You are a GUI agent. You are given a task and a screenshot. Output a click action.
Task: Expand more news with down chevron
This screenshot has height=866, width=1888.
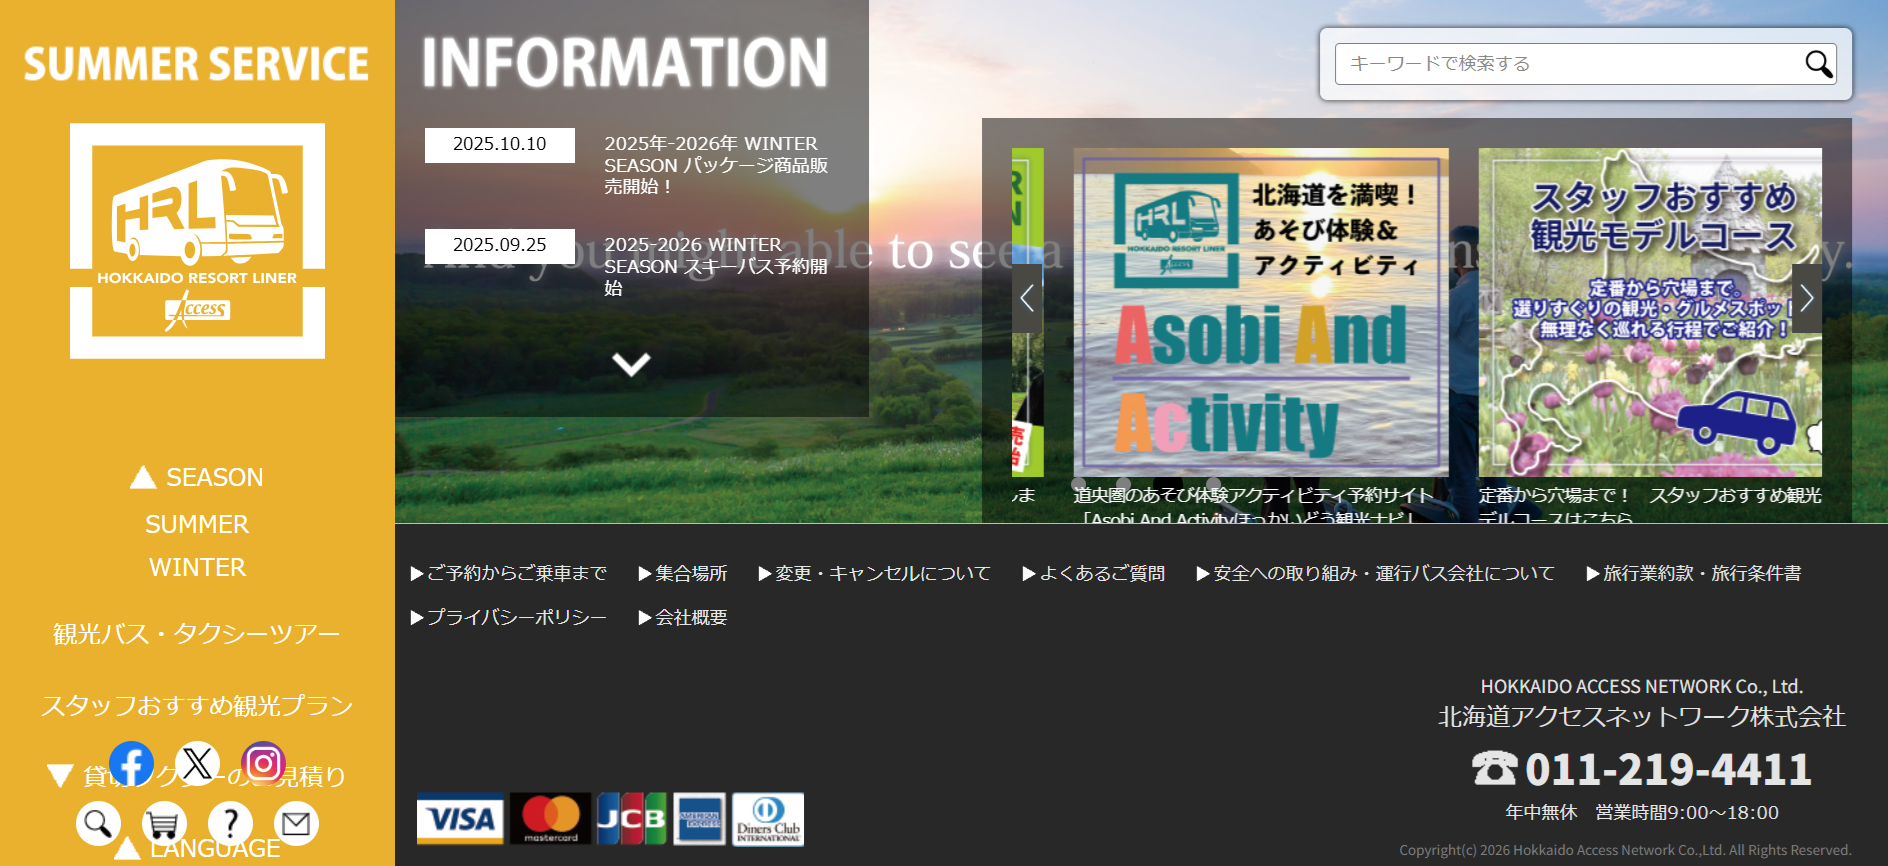click(x=631, y=364)
